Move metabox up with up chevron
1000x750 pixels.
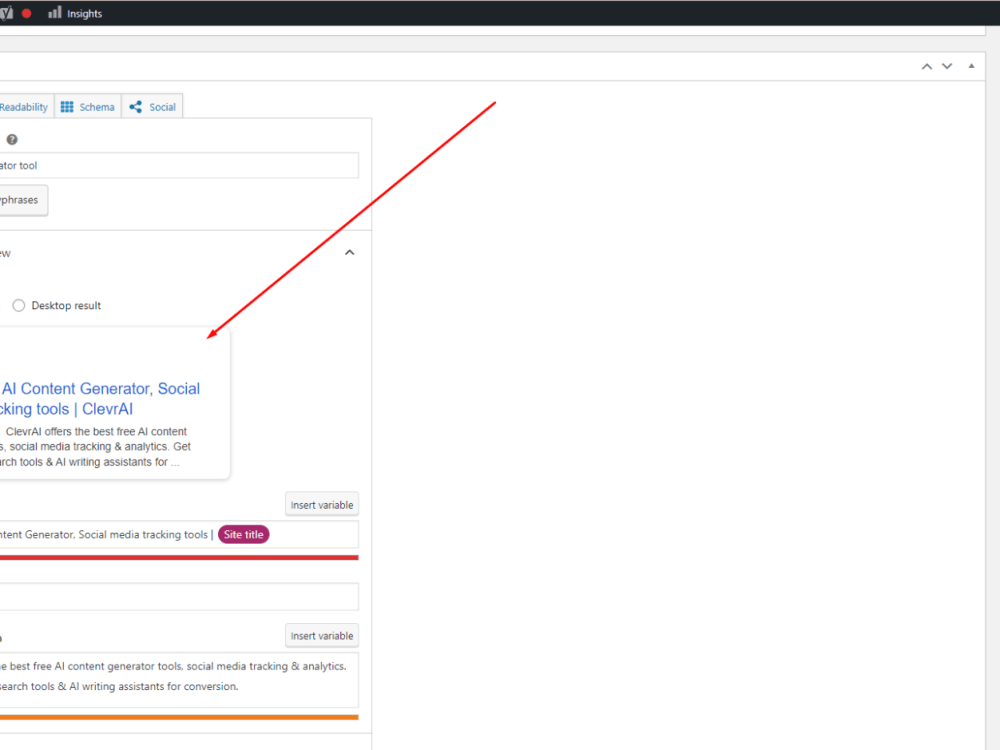(x=927, y=66)
